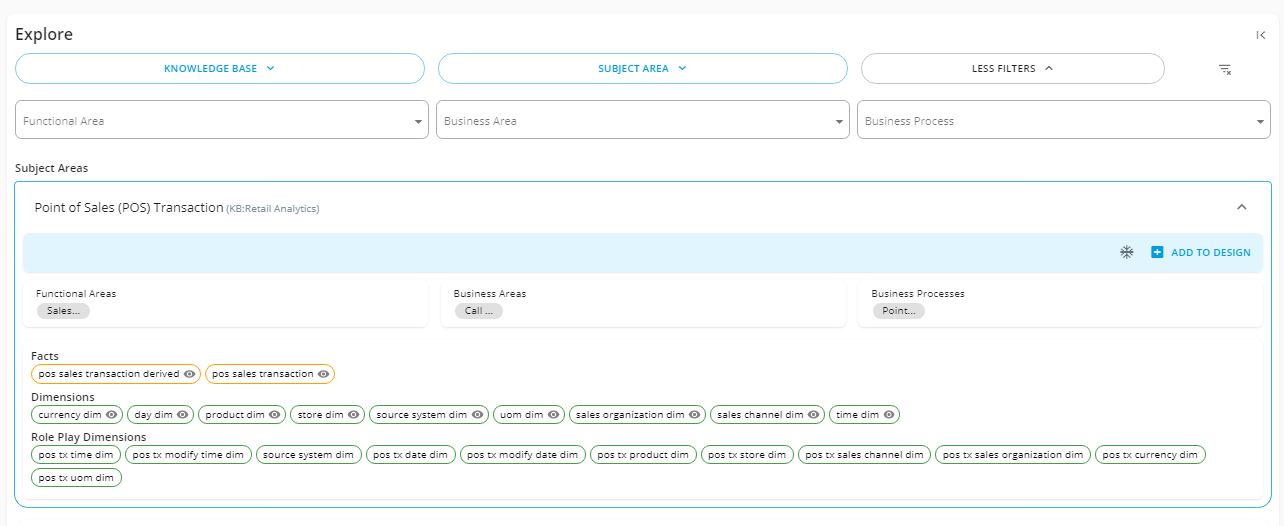Open the Subject Area dropdown
The image size is (1284, 526).
[x=643, y=69]
